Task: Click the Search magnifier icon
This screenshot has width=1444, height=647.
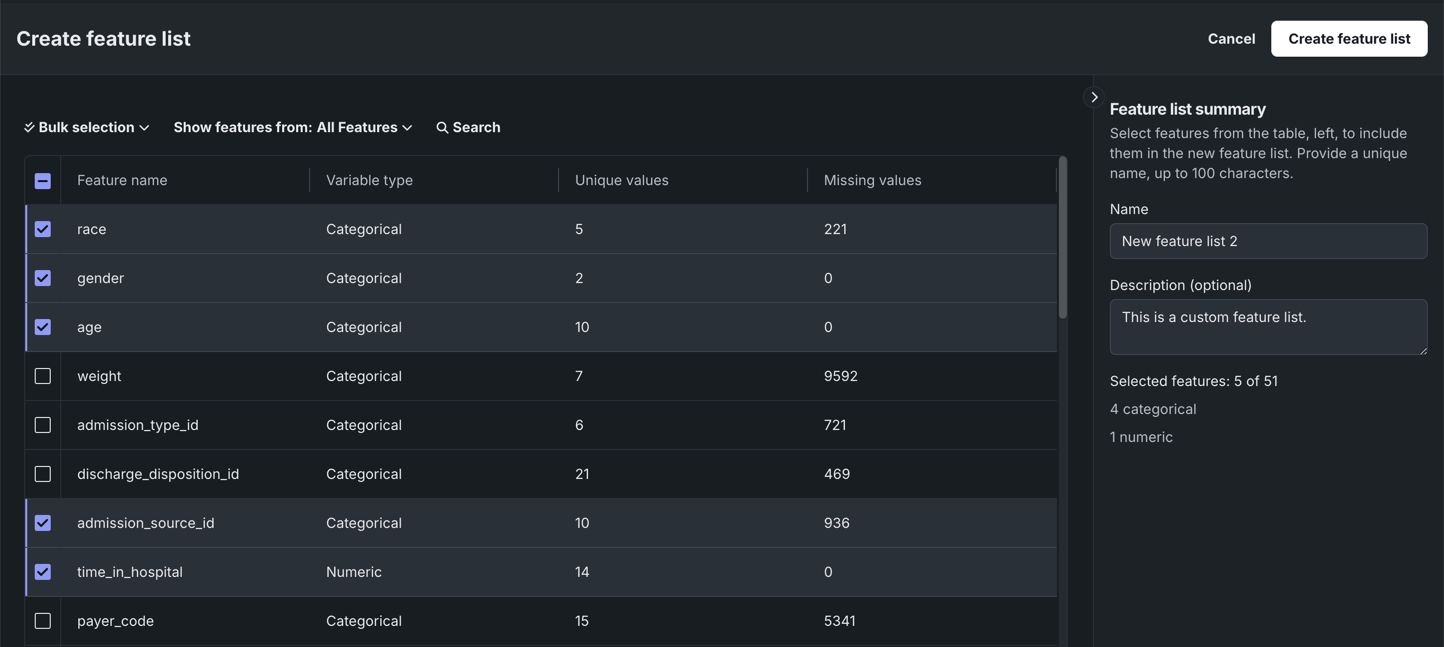Action: point(442,128)
